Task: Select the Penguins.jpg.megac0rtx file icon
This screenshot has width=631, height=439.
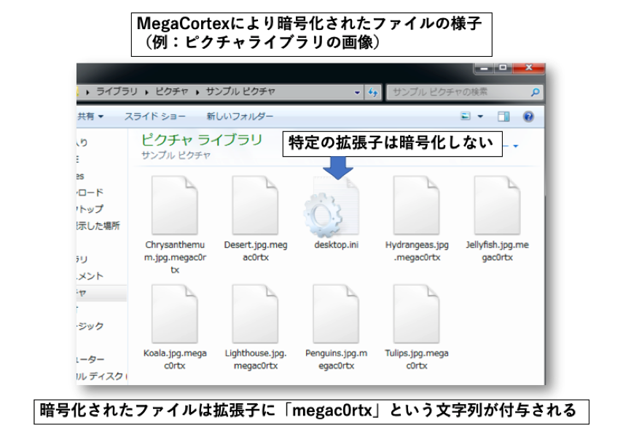Action: coord(336,314)
